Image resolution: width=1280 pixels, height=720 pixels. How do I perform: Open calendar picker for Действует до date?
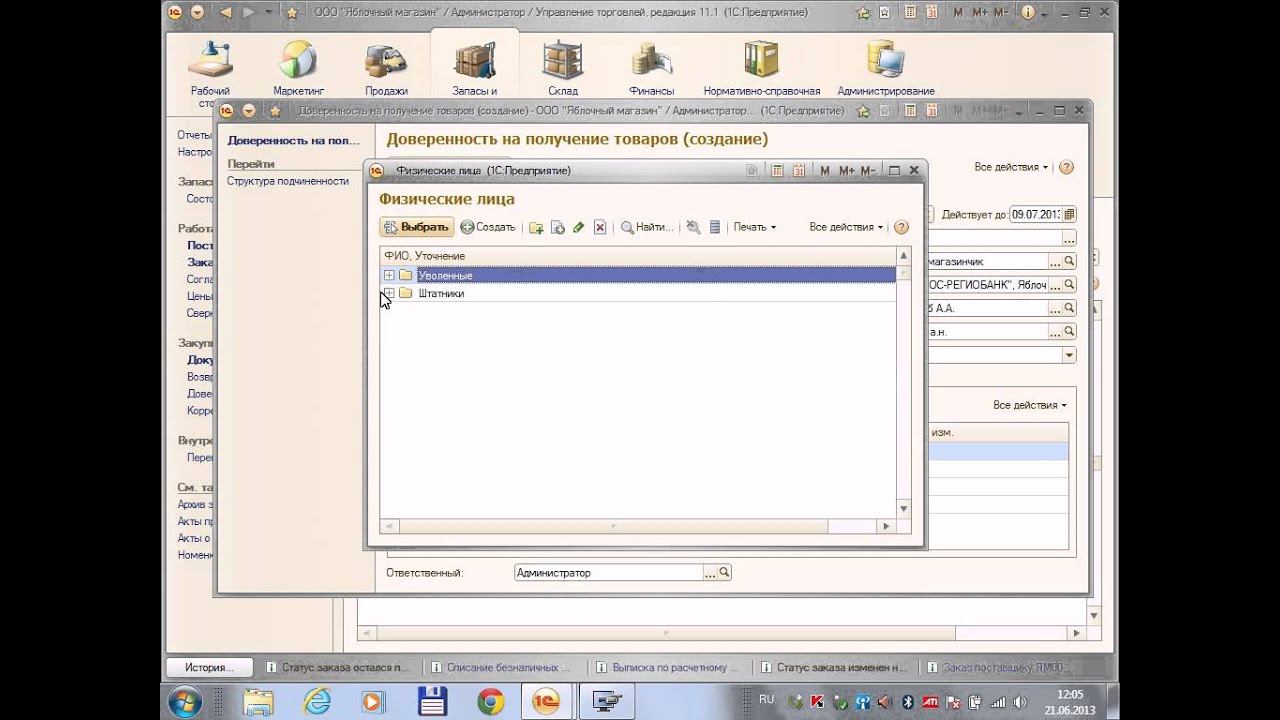(x=1070, y=214)
